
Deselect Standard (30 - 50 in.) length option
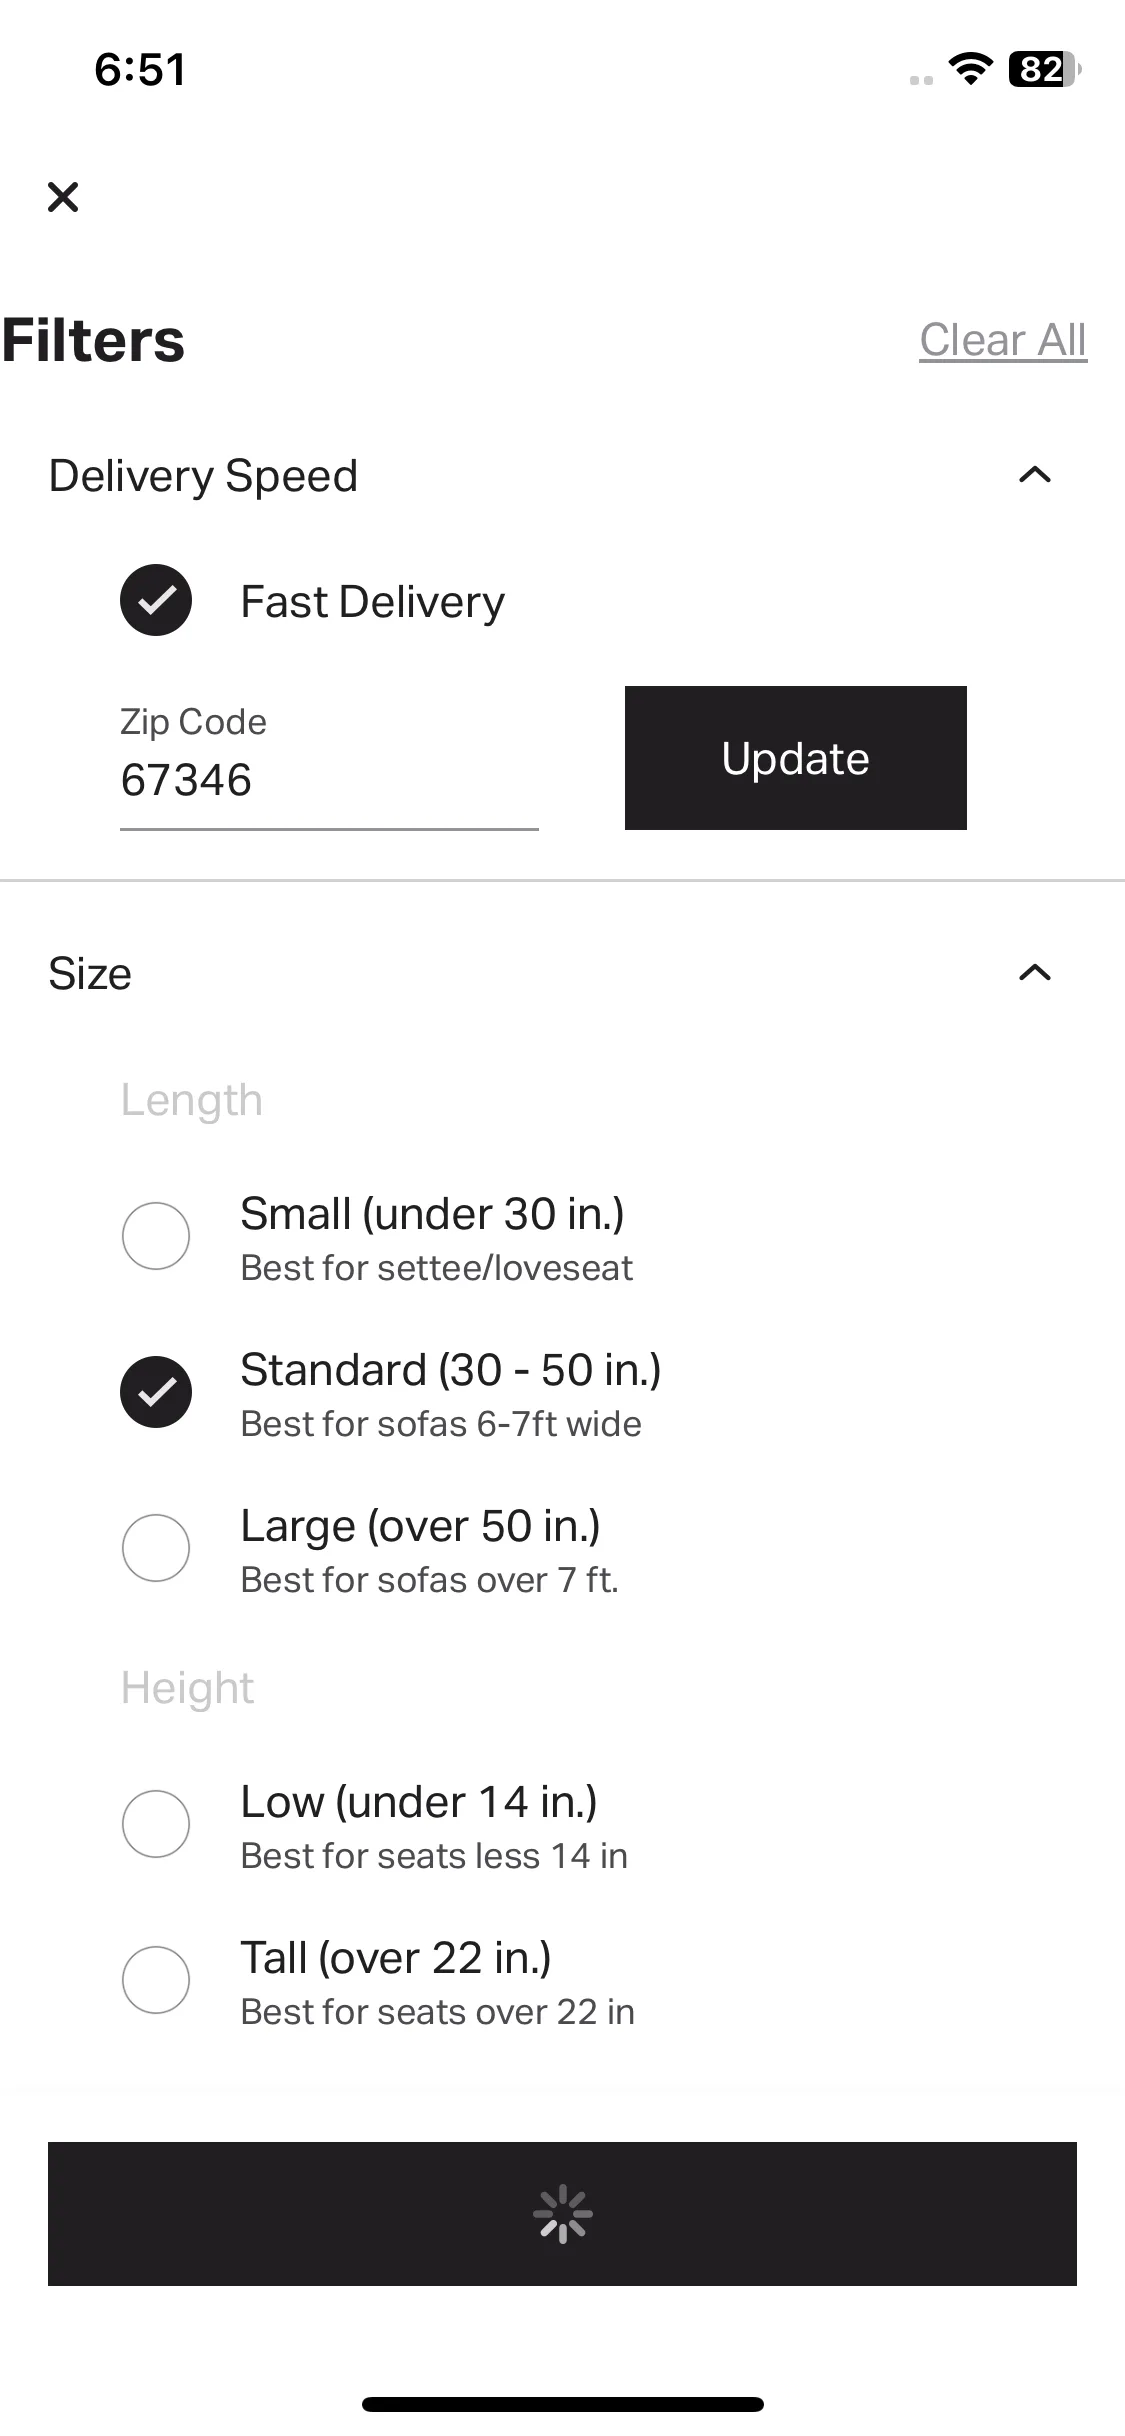(x=156, y=1392)
